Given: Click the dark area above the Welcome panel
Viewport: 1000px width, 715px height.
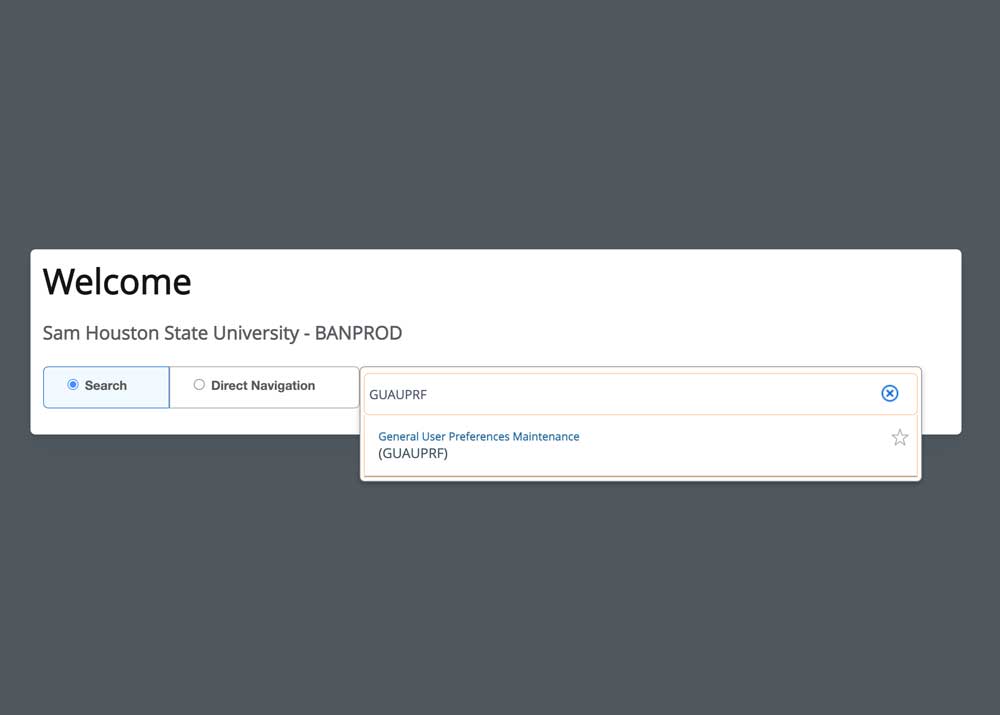Looking at the screenshot, I should (x=500, y=120).
